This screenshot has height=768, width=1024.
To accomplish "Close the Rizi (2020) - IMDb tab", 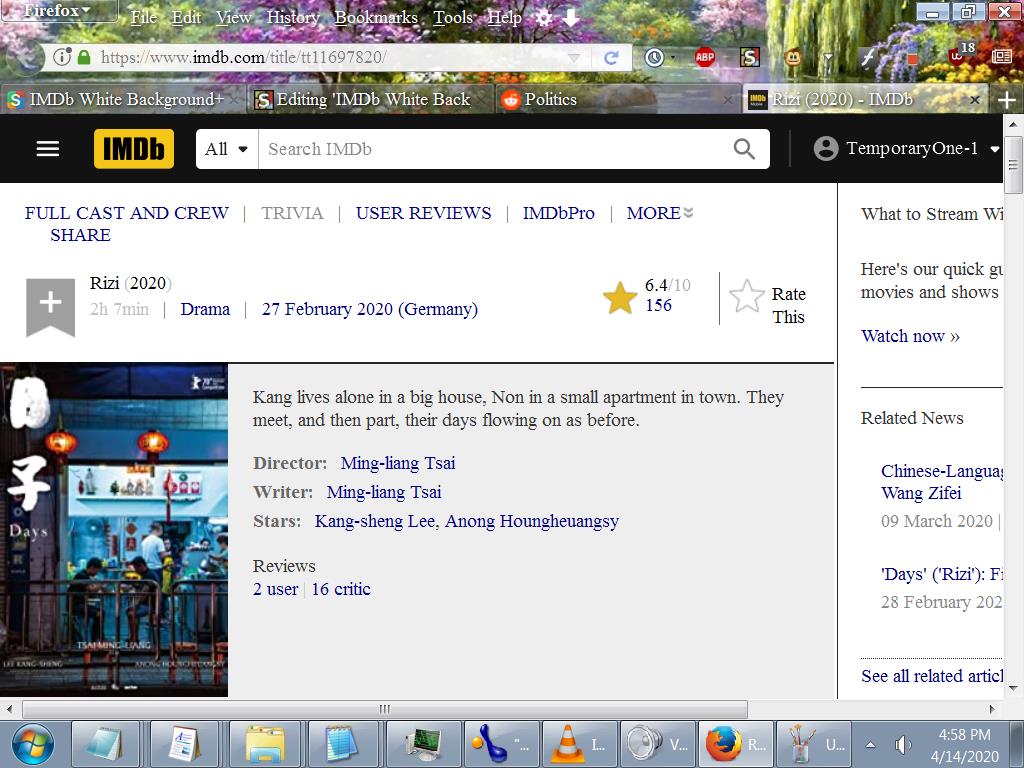I will pos(974,100).
